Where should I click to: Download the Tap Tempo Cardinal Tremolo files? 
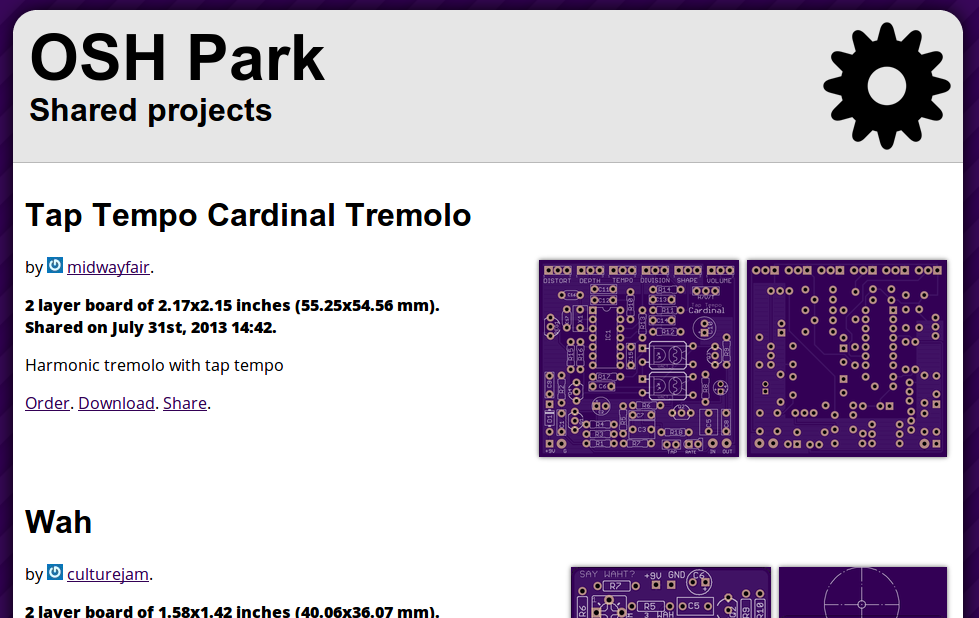(116, 402)
